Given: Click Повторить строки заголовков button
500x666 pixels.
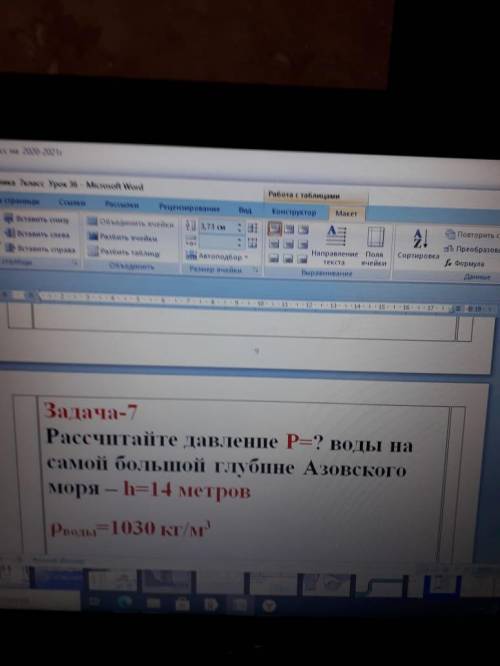Looking at the screenshot, I should click(472, 234).
